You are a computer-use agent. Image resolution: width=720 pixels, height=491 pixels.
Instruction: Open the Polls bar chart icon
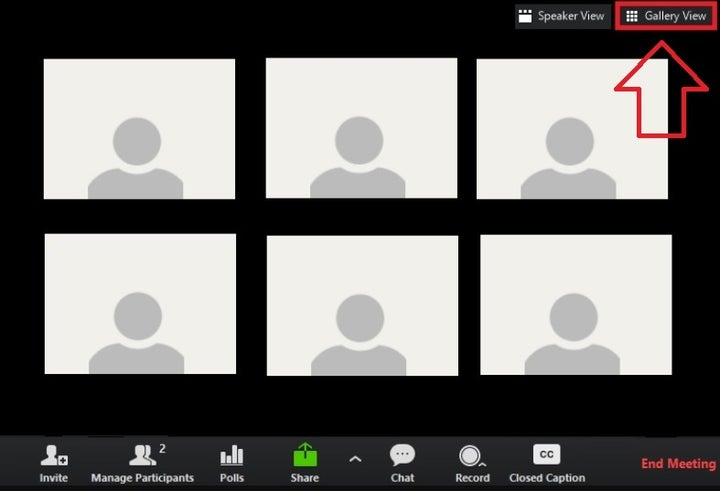tap(232, 456)
